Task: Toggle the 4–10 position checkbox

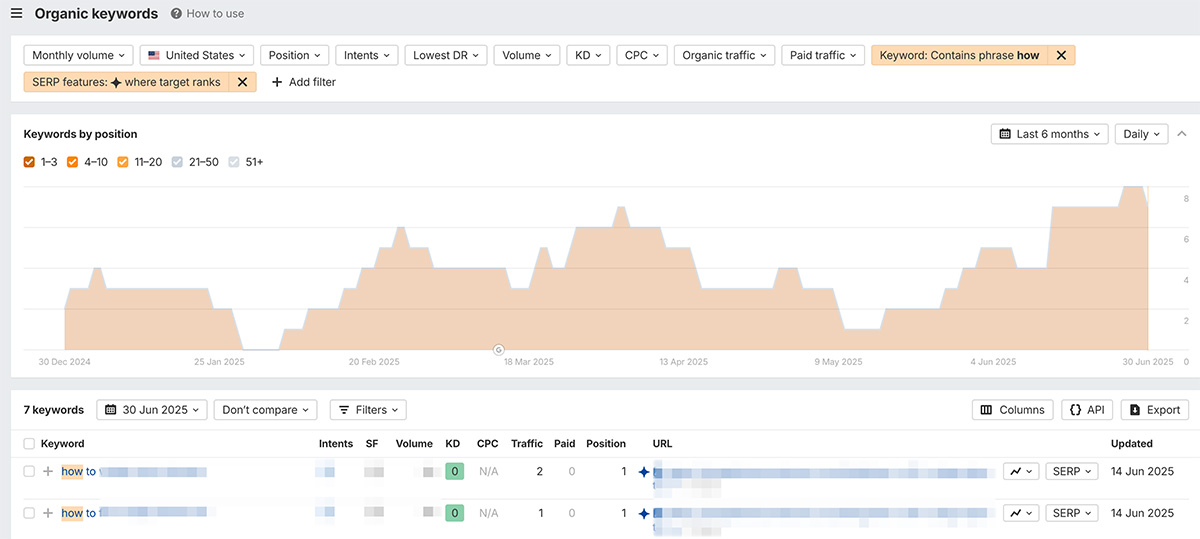Action: (x=73, y=162)
